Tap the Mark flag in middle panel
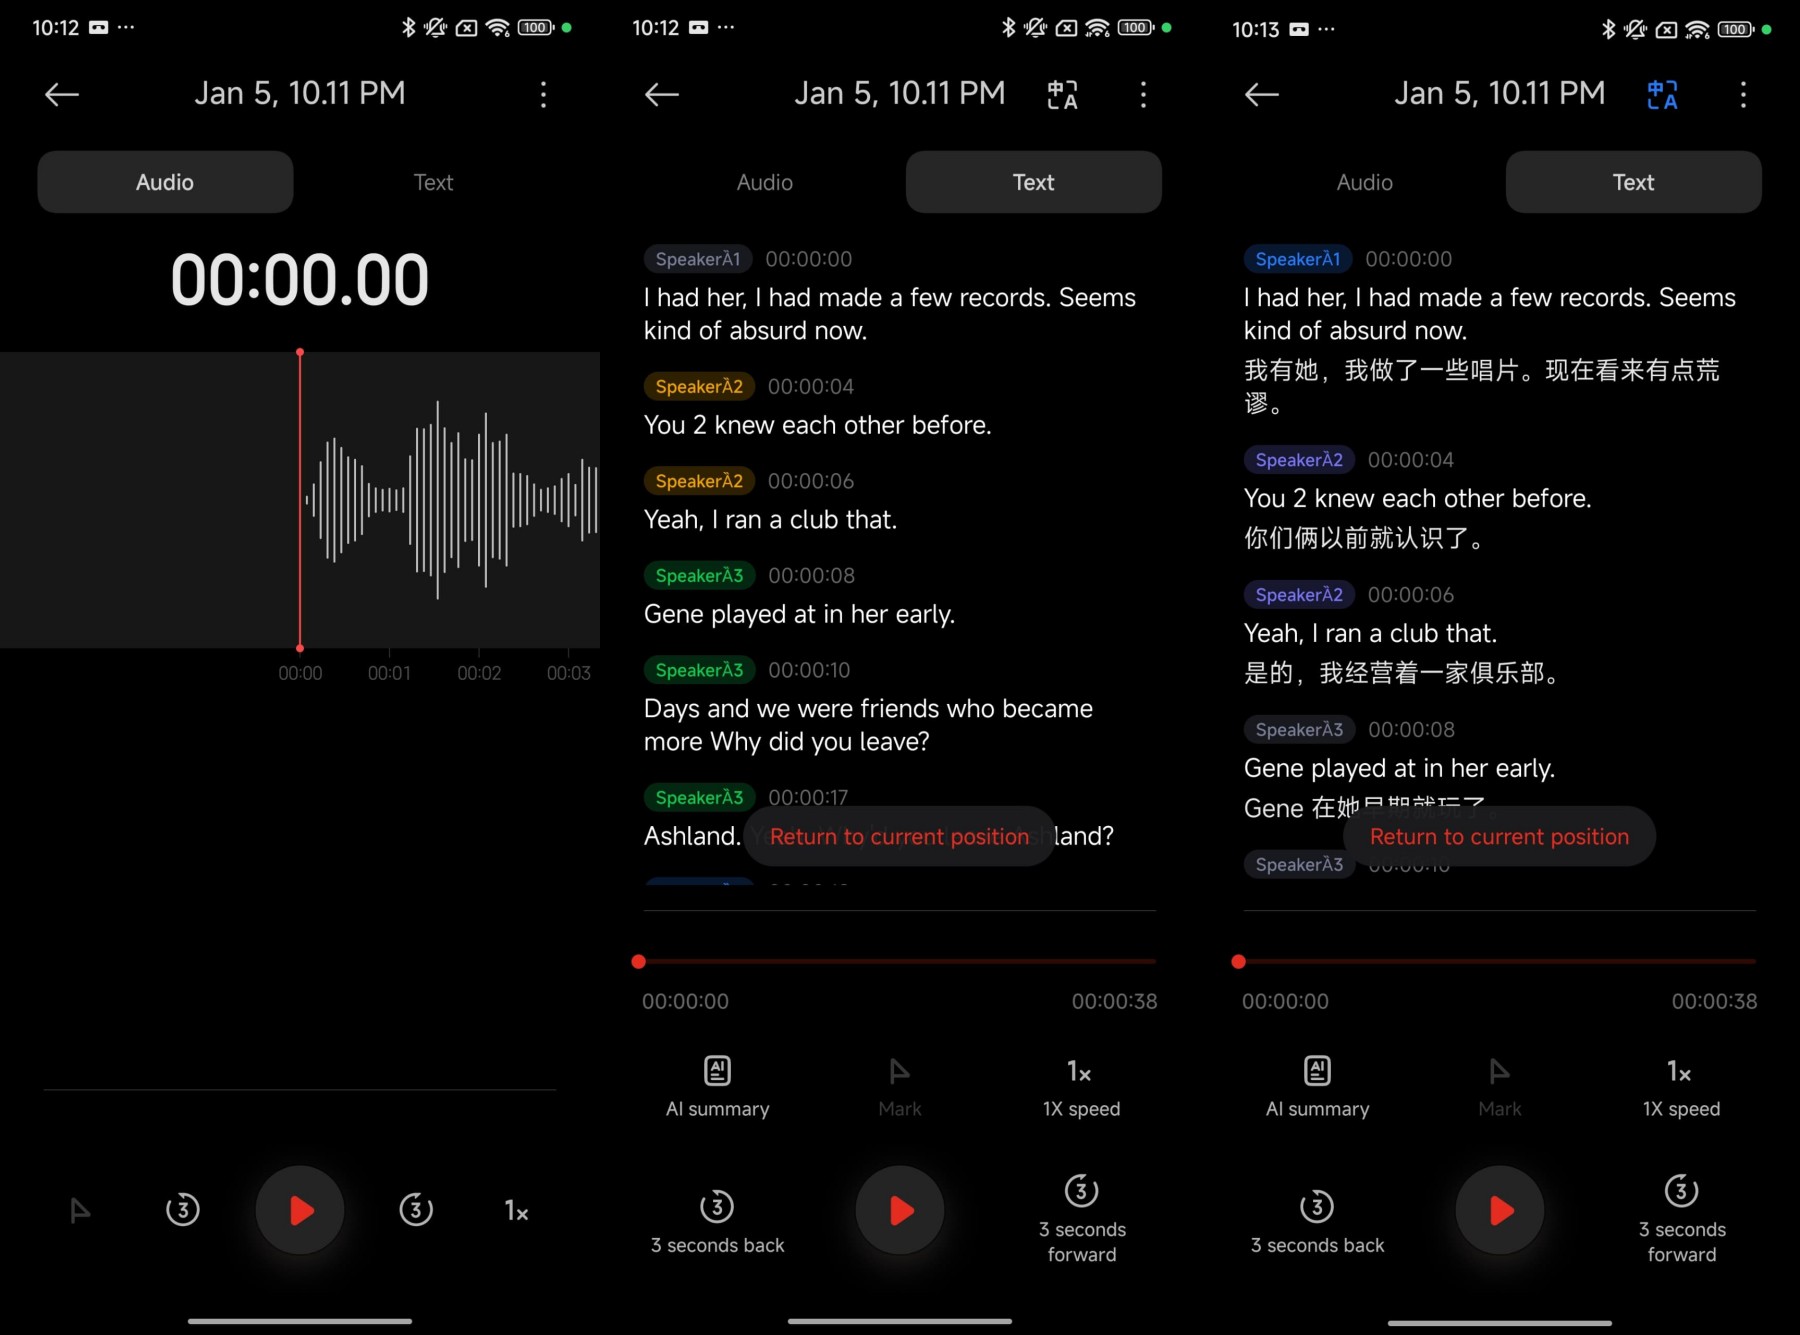The width and height of the screenshot is (1800, 1335). 900,1086
